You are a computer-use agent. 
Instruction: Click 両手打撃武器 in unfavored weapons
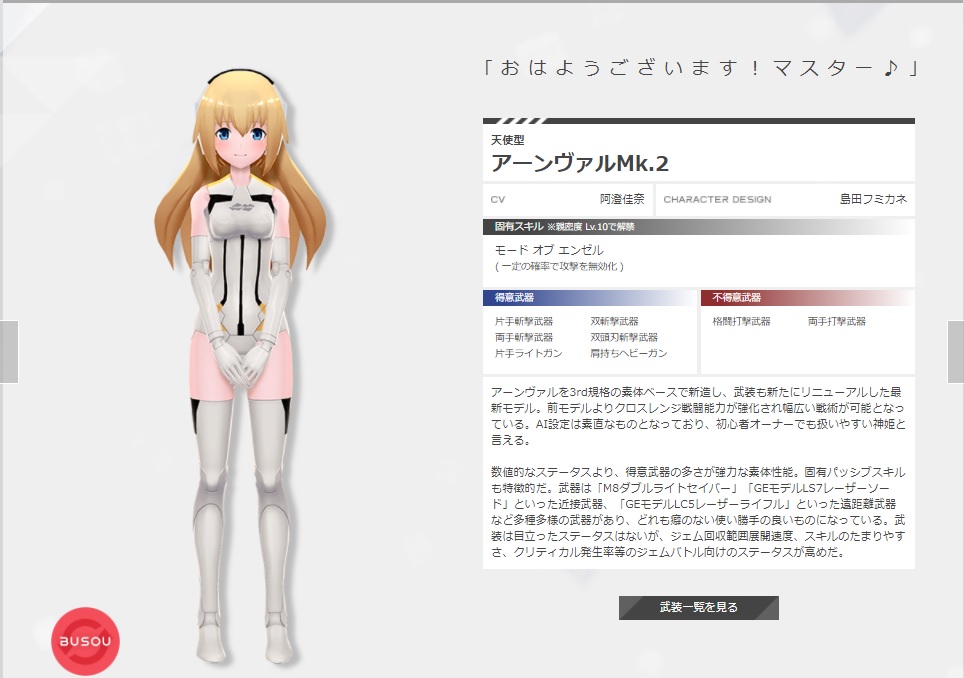click(836, 322)
